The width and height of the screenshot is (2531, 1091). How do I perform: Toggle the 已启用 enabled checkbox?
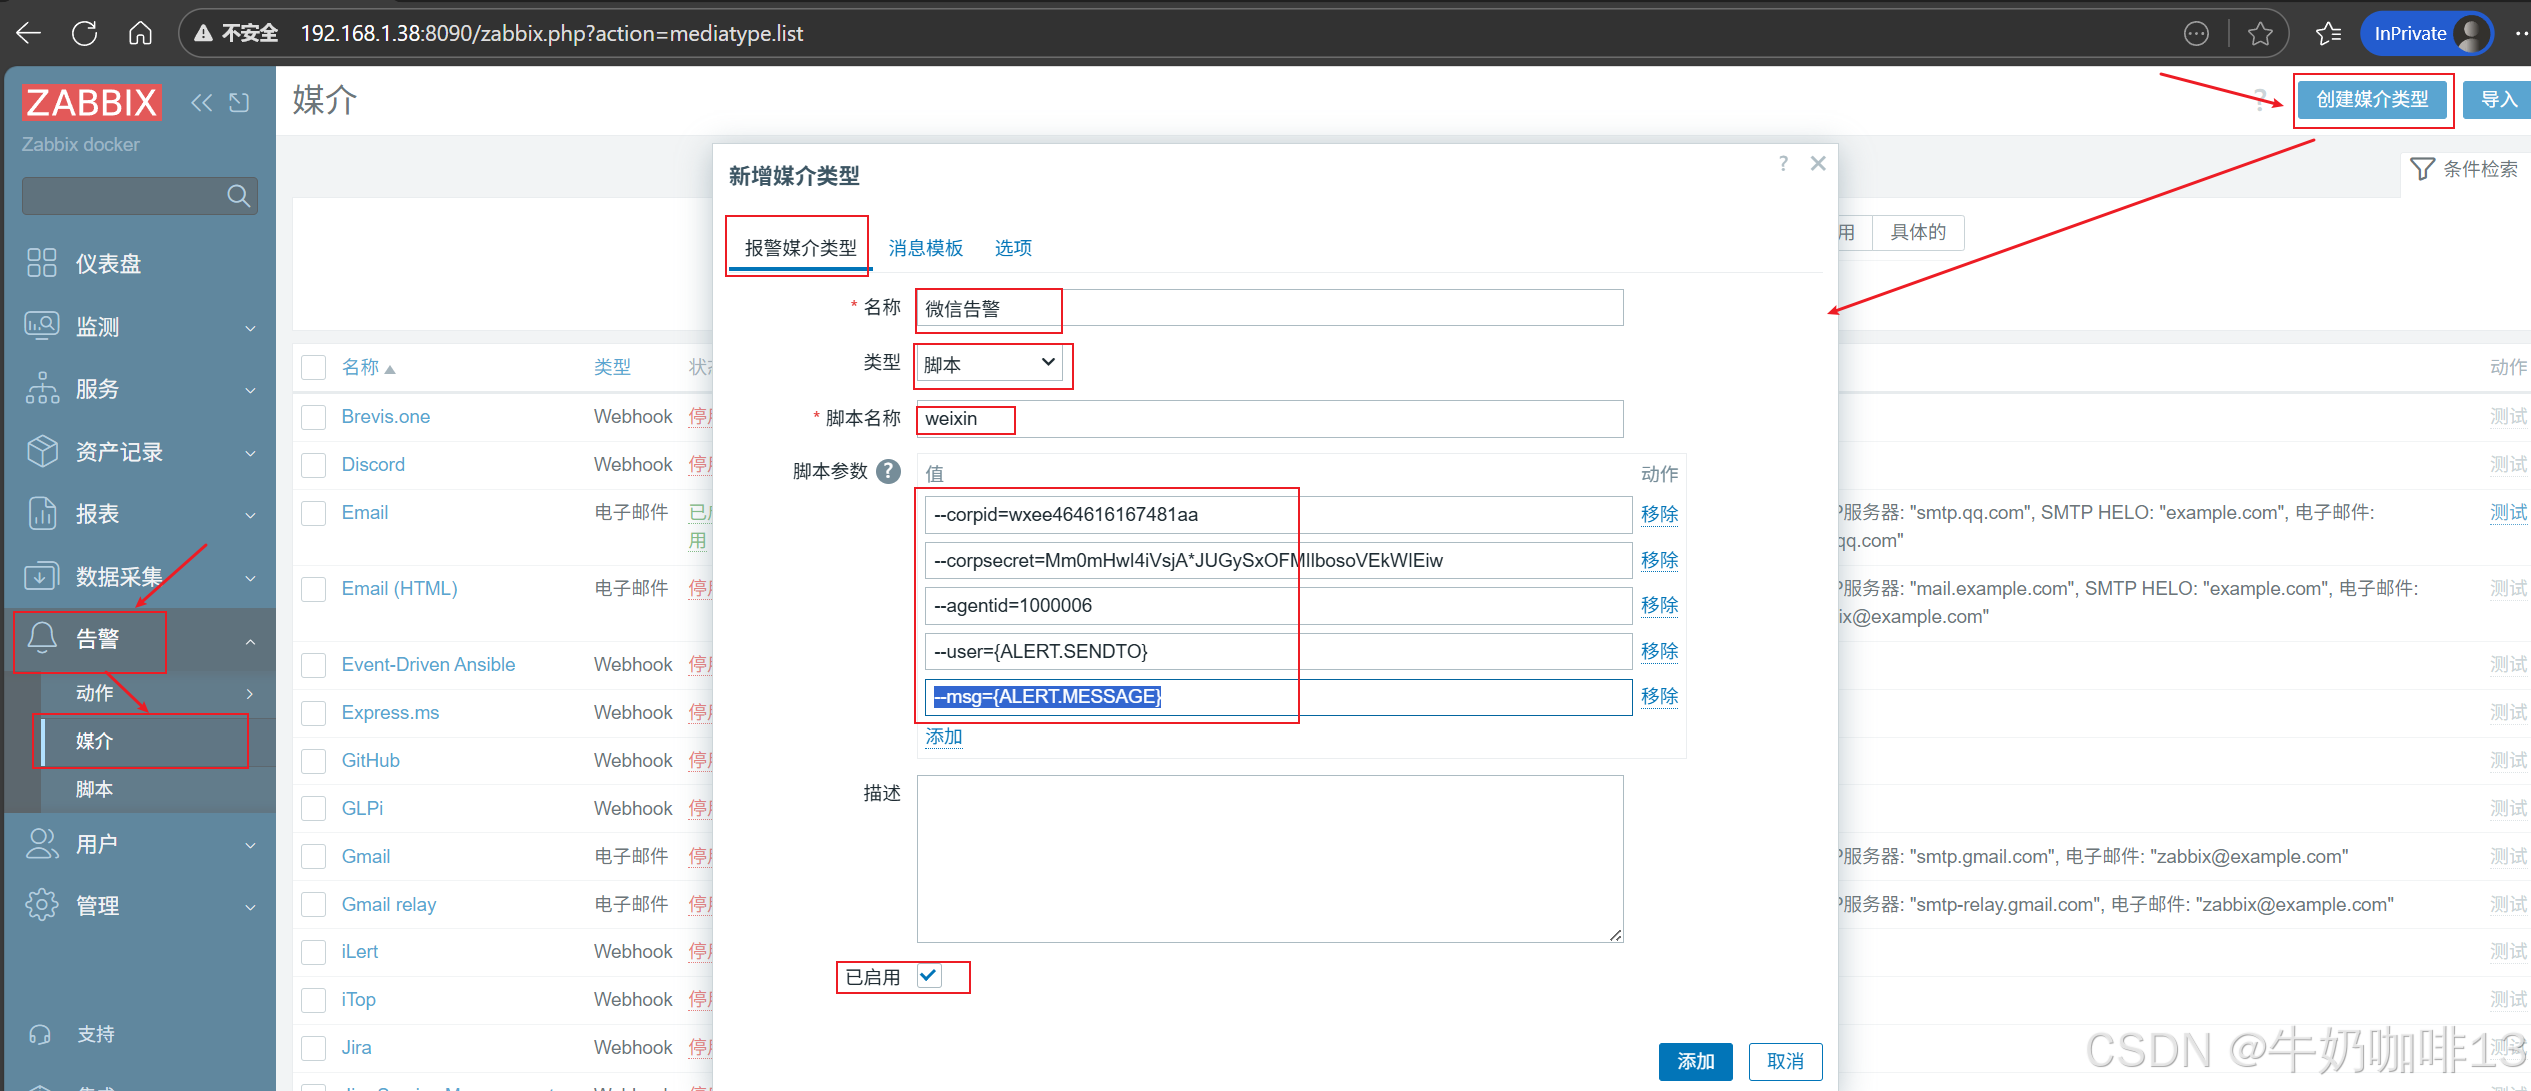929,976
